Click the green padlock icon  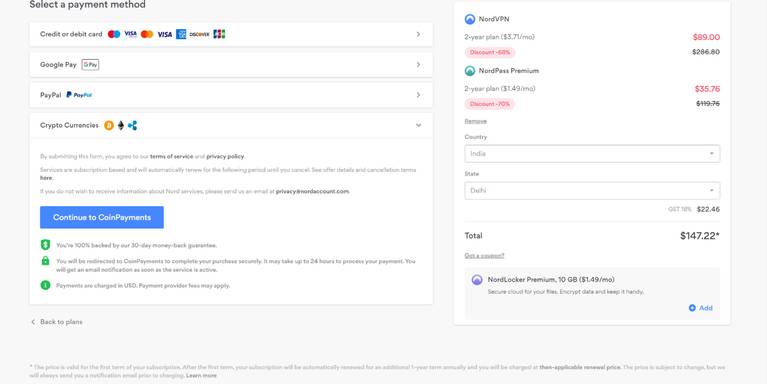[45, 261]
